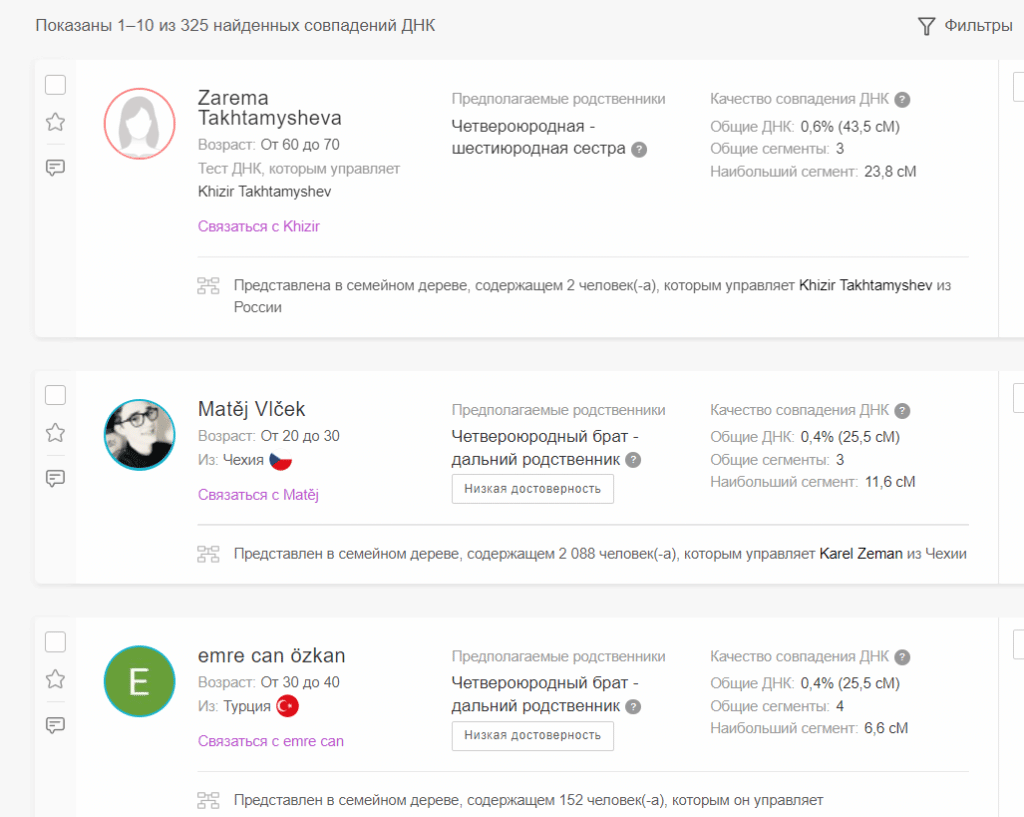The width and height of the screenshot is (1024, 817).
Task: Click Низкая достоверность button for Matěj Vlček
Action: tap(532, 489)
